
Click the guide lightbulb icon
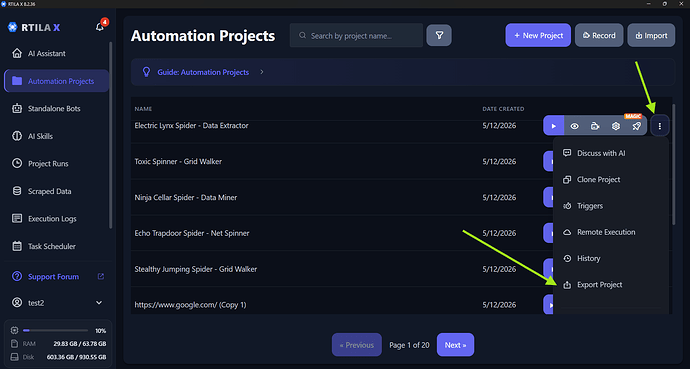point(147,72)
